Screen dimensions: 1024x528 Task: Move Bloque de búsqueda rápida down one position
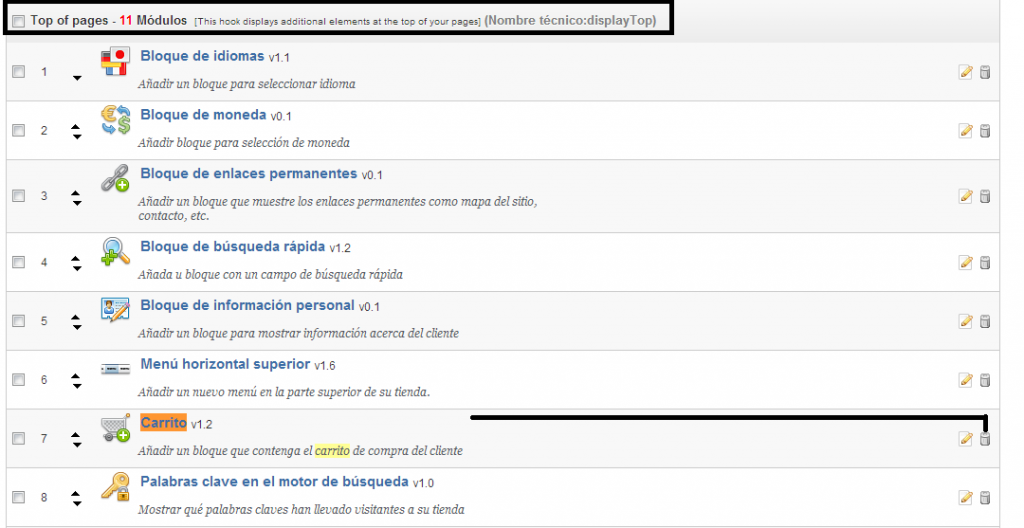coord(76,268)
